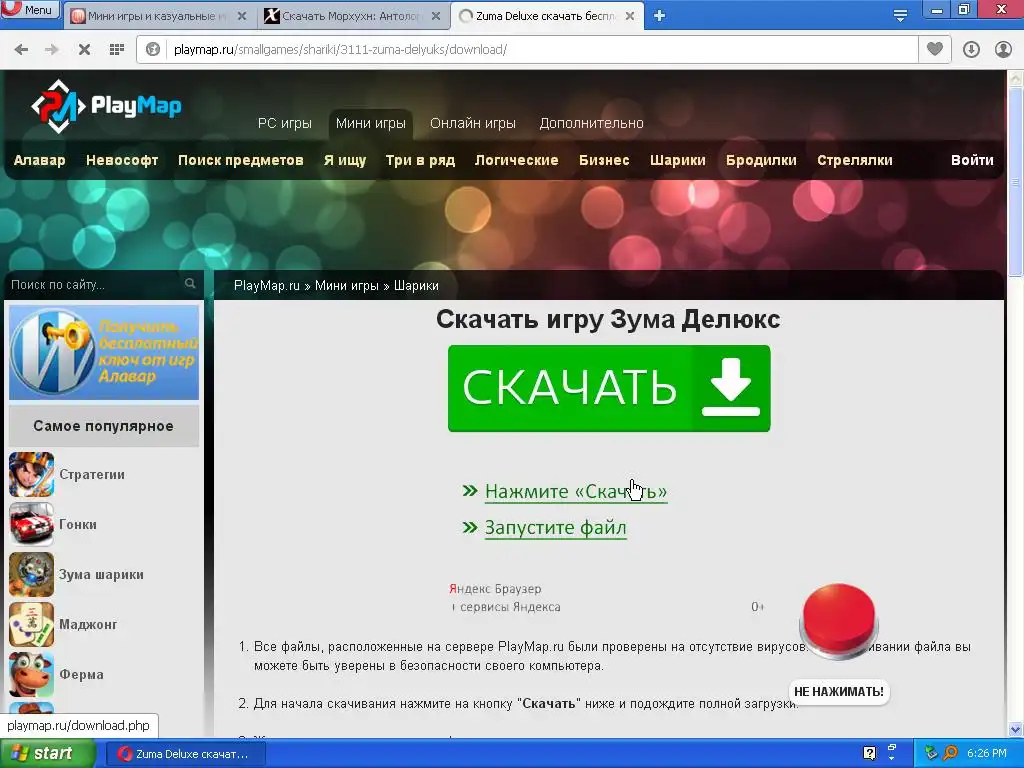The image size is (1024, 768).
Task: Select the Поиск предметов category
Action: [241, 161]
